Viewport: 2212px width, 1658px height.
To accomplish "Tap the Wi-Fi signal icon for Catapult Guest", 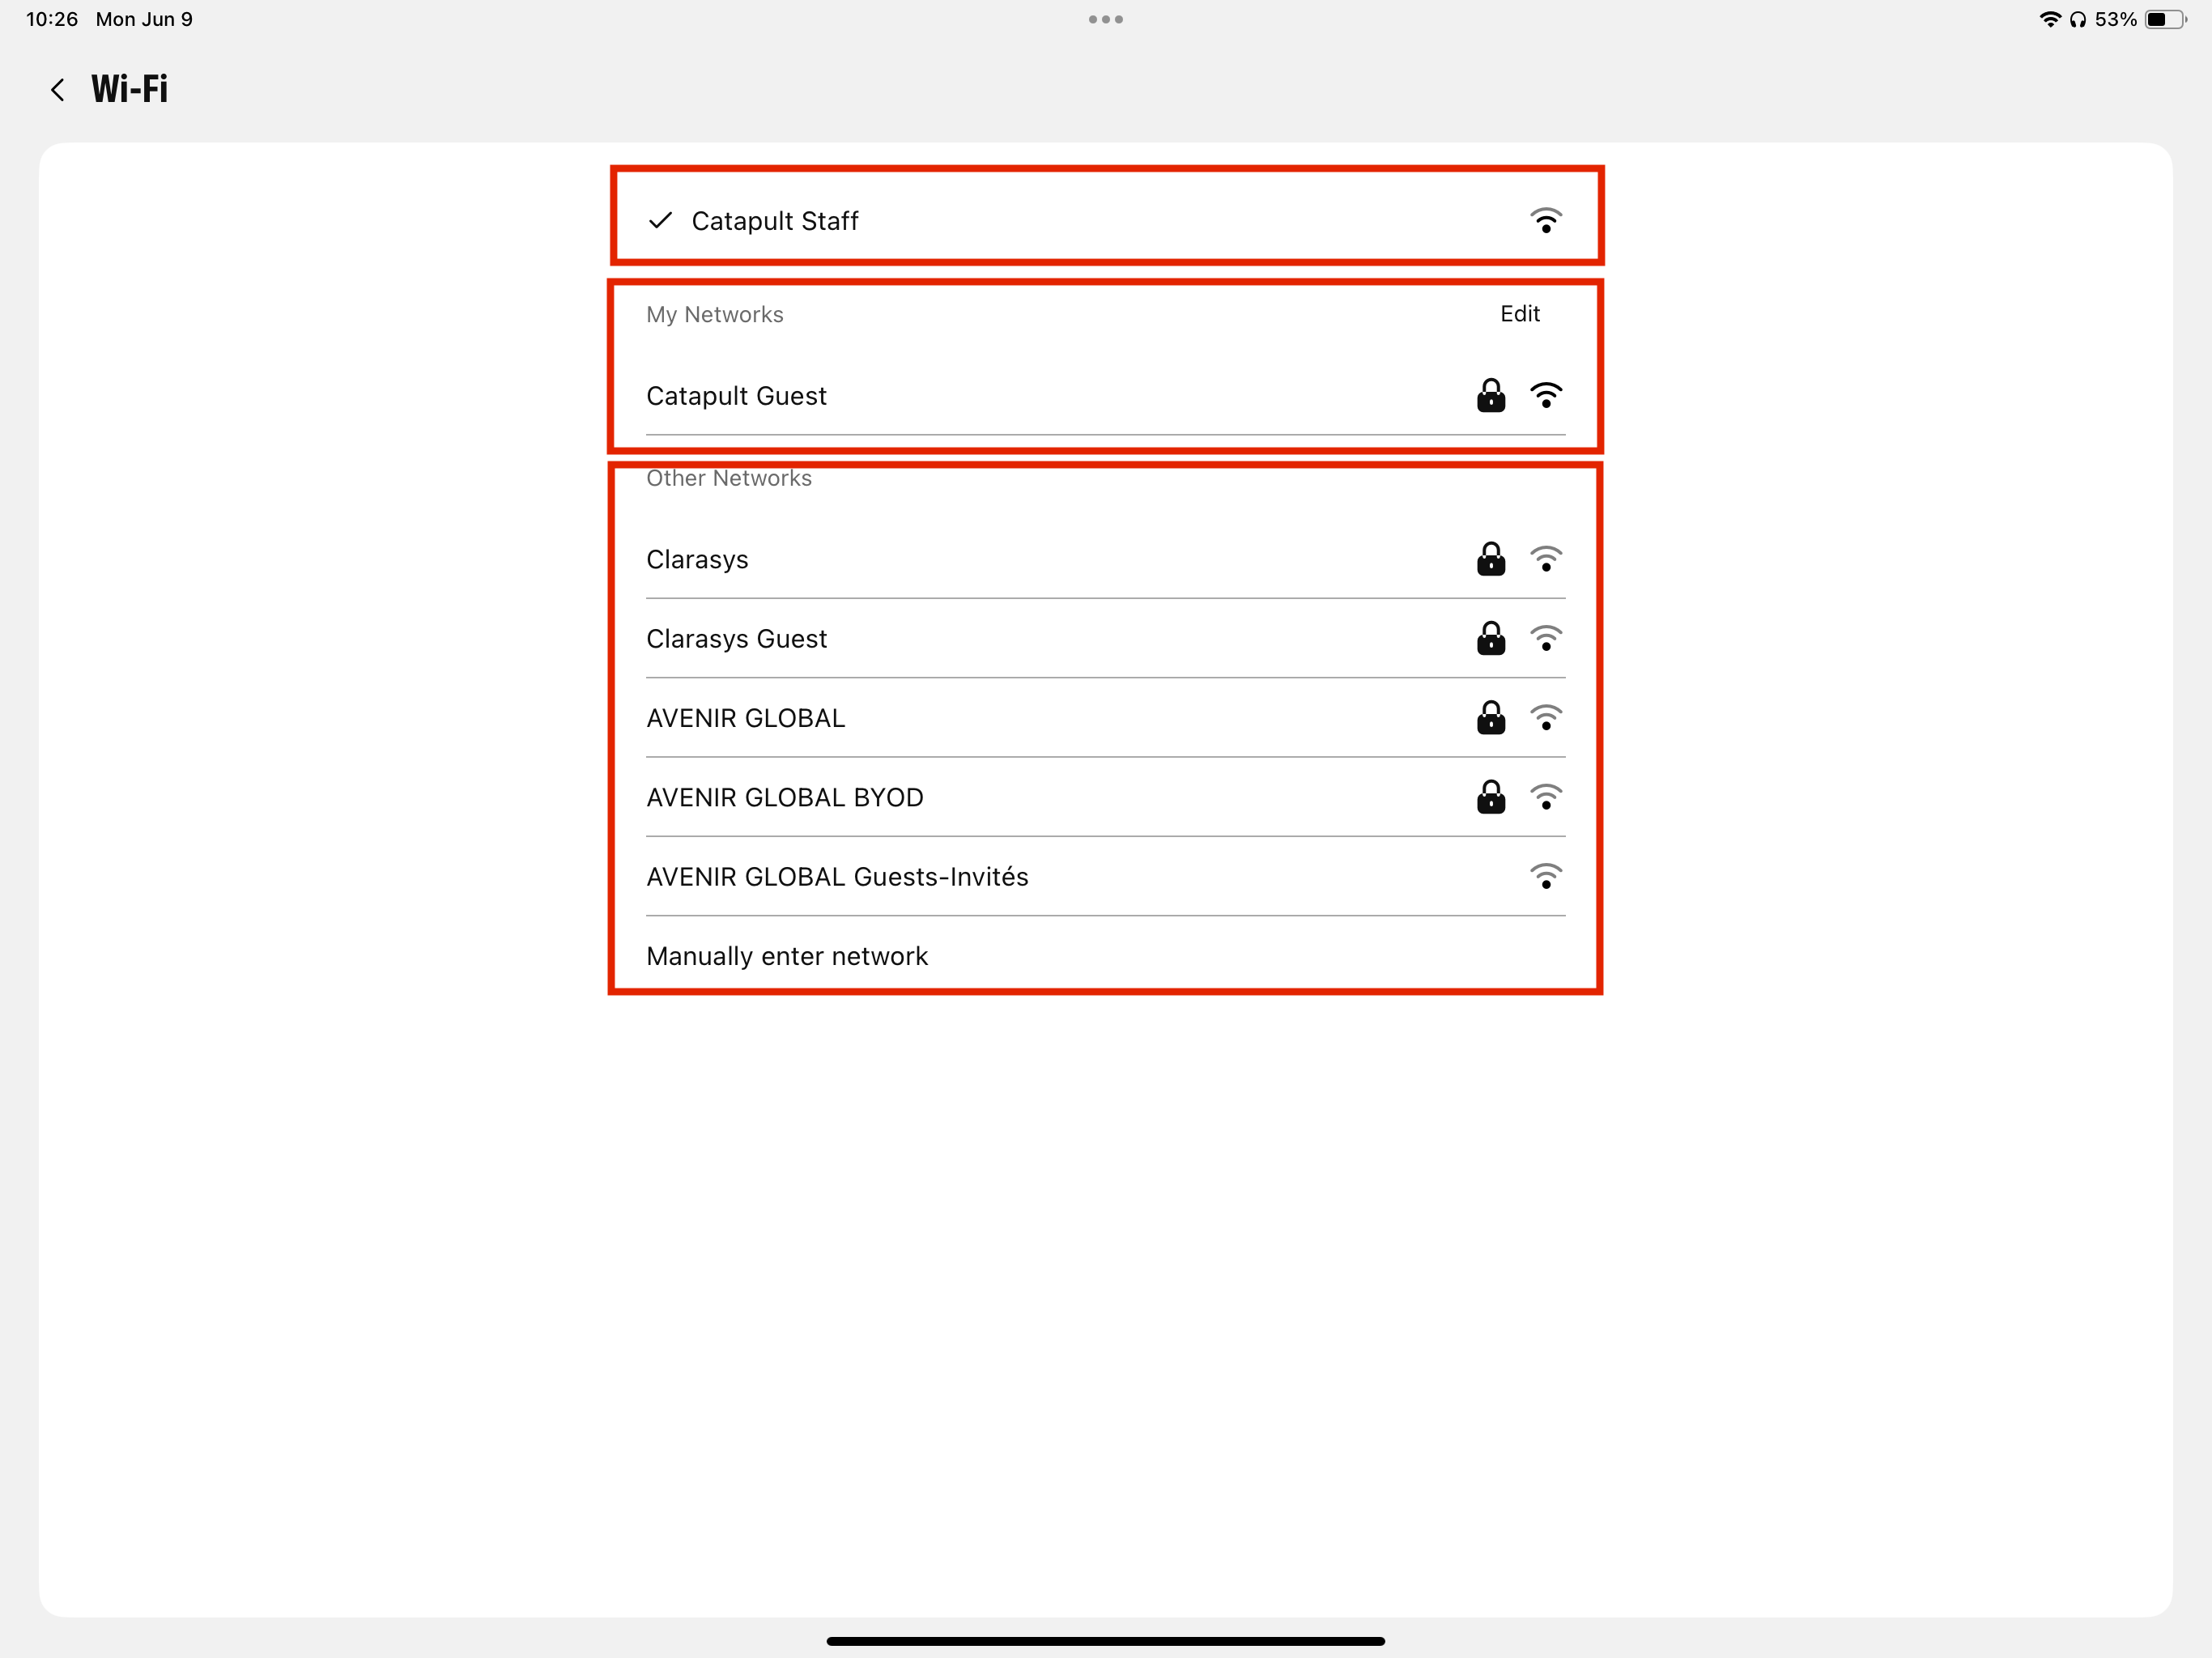I will (1546, 396).
